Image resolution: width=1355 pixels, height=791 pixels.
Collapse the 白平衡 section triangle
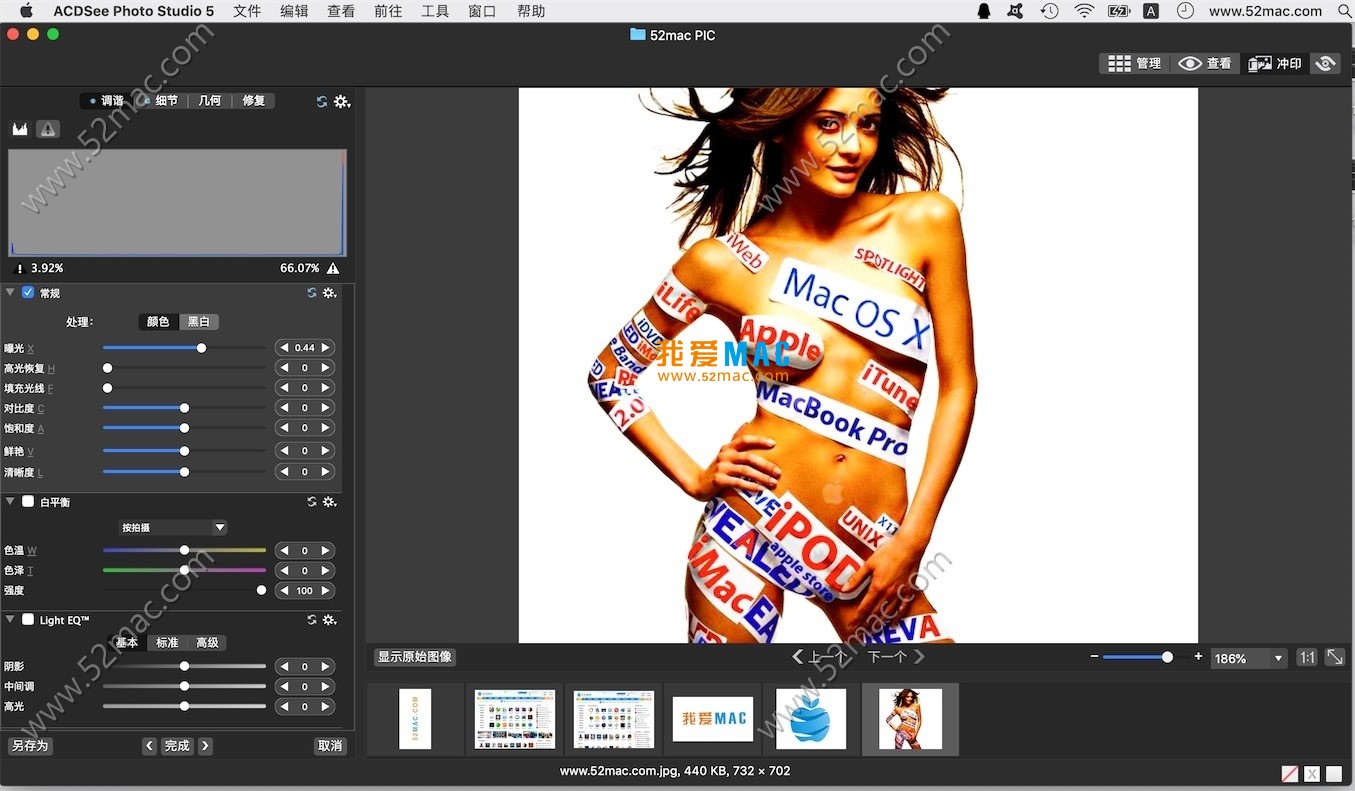[10, 502]
